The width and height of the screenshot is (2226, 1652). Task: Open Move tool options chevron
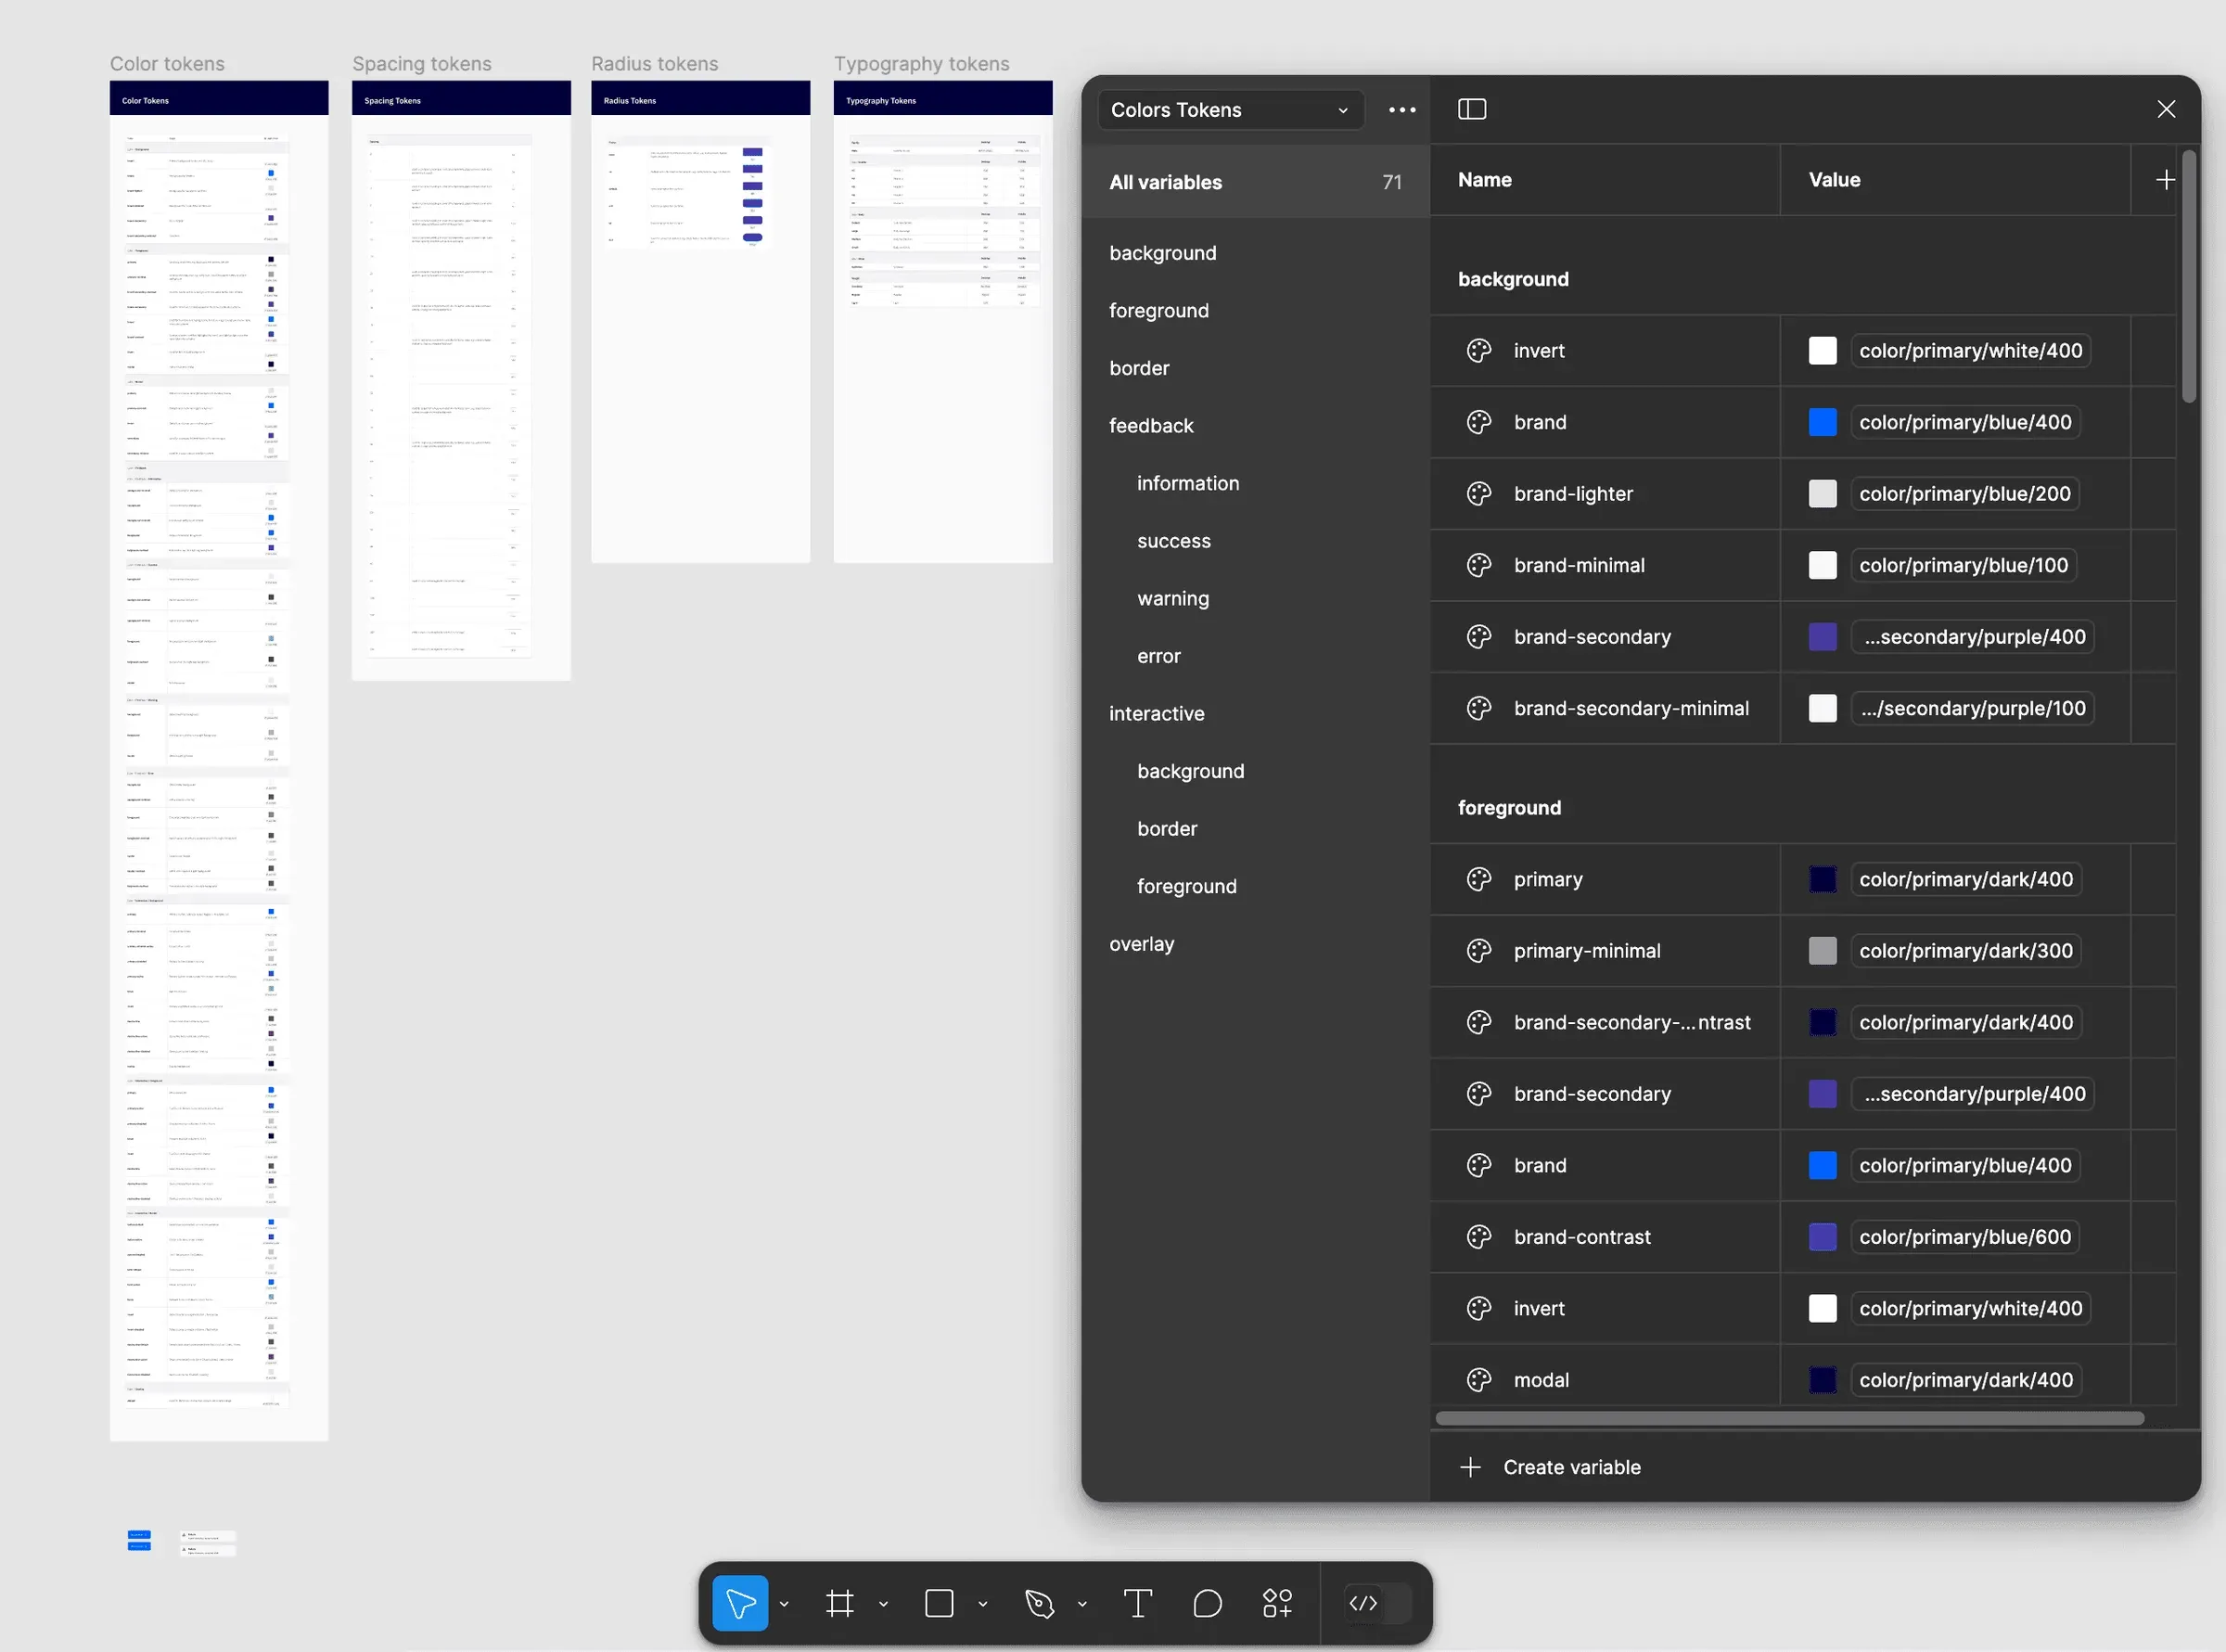(784, 1604)
